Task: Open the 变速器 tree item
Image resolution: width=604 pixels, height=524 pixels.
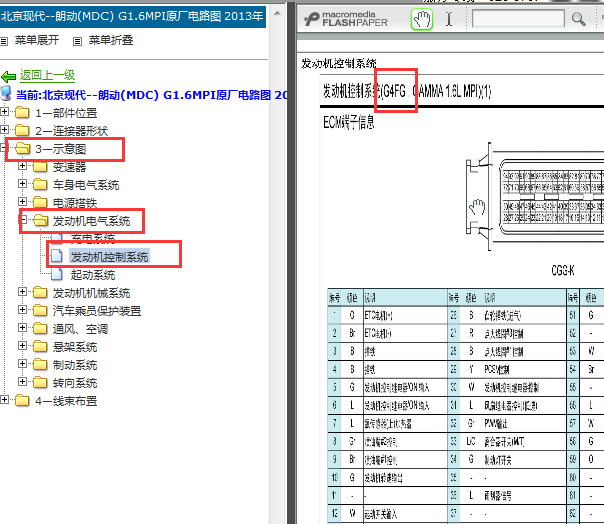Action: (x=69, y=167)
